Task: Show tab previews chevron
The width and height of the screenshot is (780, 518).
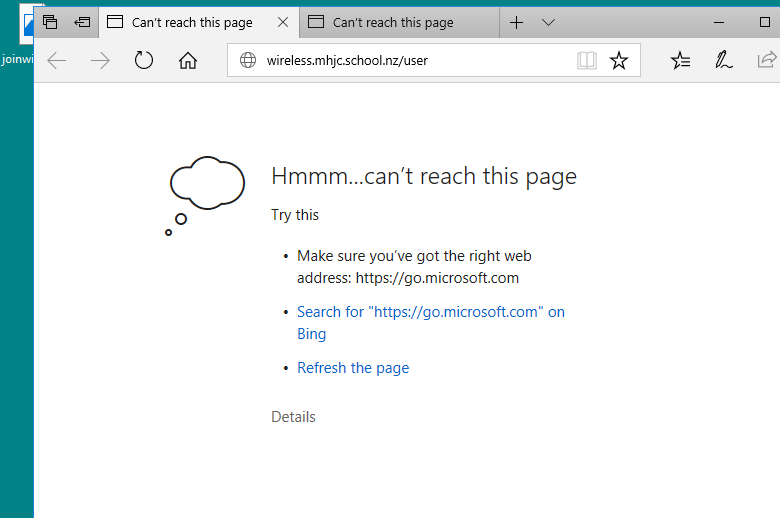Action: pos(548,22)
